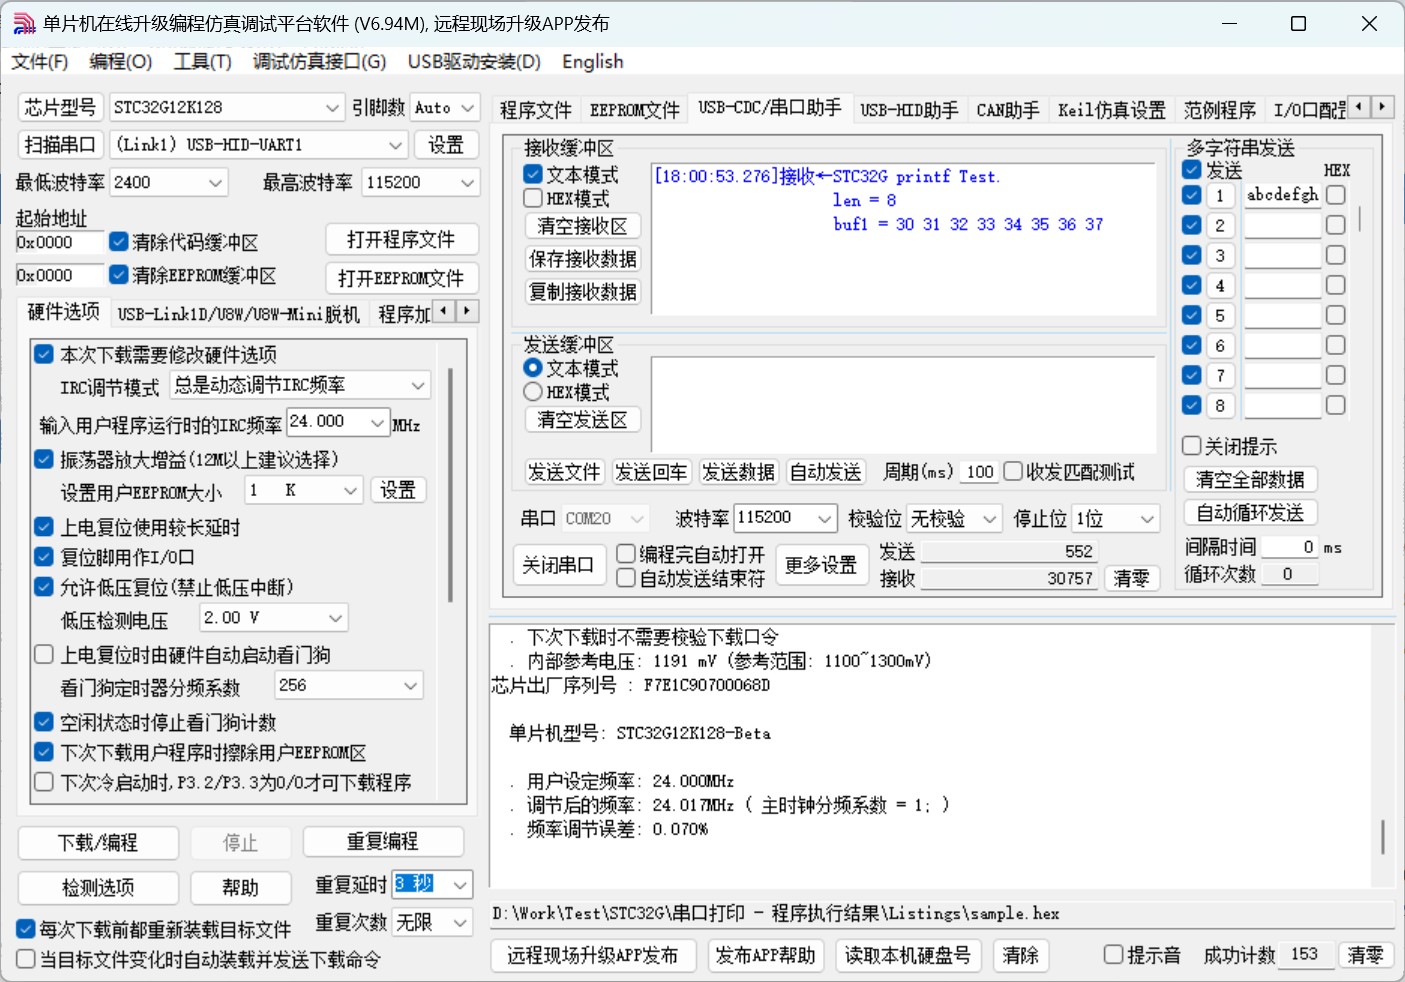Open the 工具(T) menu

202,62
